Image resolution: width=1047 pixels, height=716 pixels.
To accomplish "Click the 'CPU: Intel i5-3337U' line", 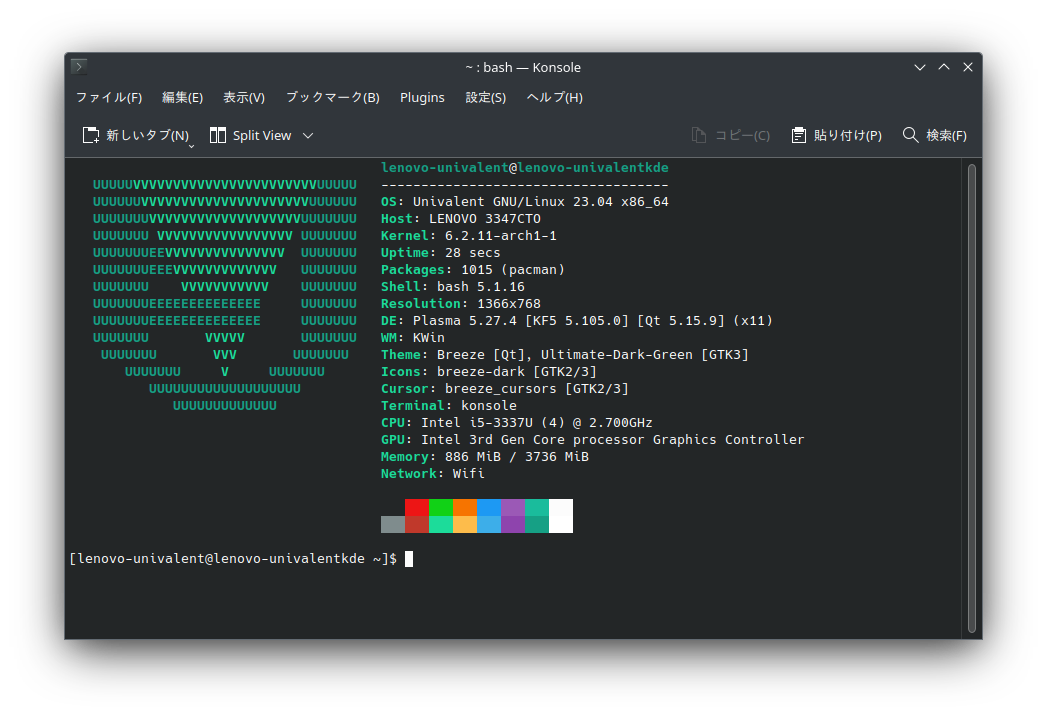I will (x=517, y=423).
